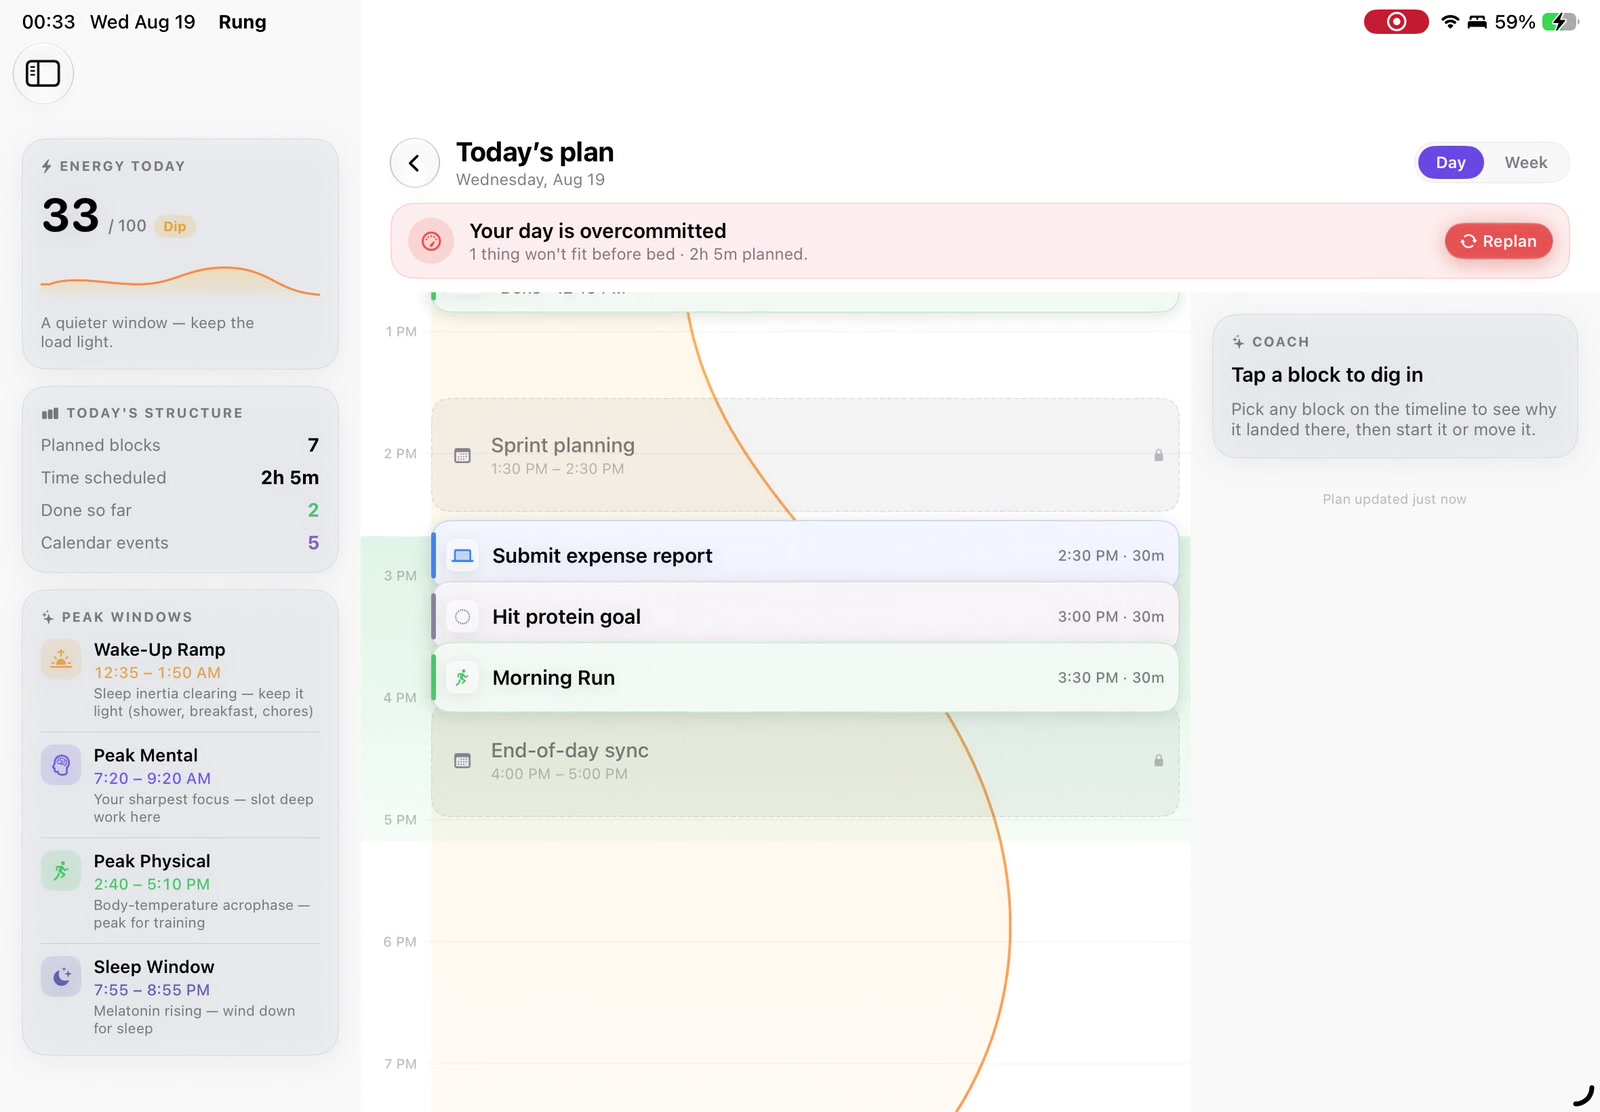This screenshot has width=1600, height=1112.
Task: Click the 3:30 PM · 30m time label
Action: tap(1111, 678)
